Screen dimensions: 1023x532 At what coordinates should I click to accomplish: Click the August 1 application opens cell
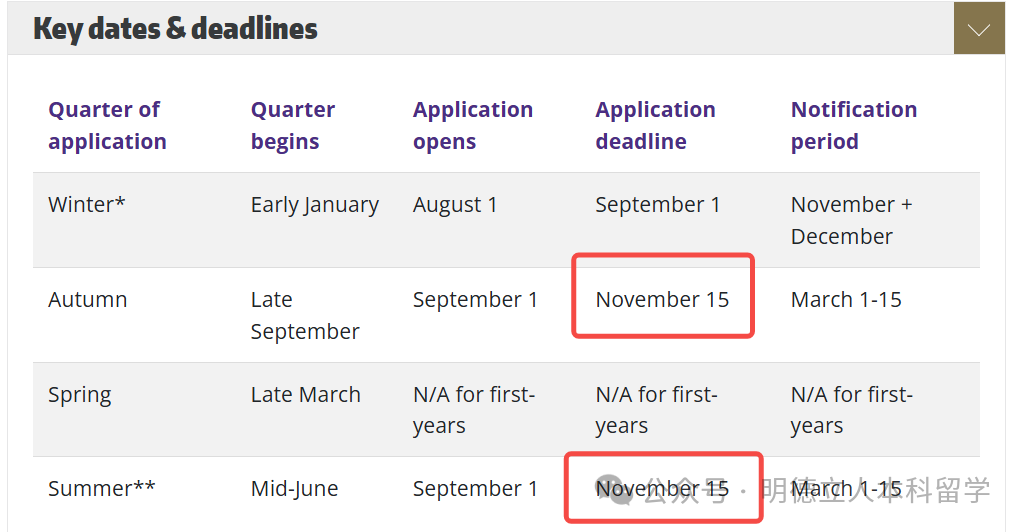[x=455, y=205]
